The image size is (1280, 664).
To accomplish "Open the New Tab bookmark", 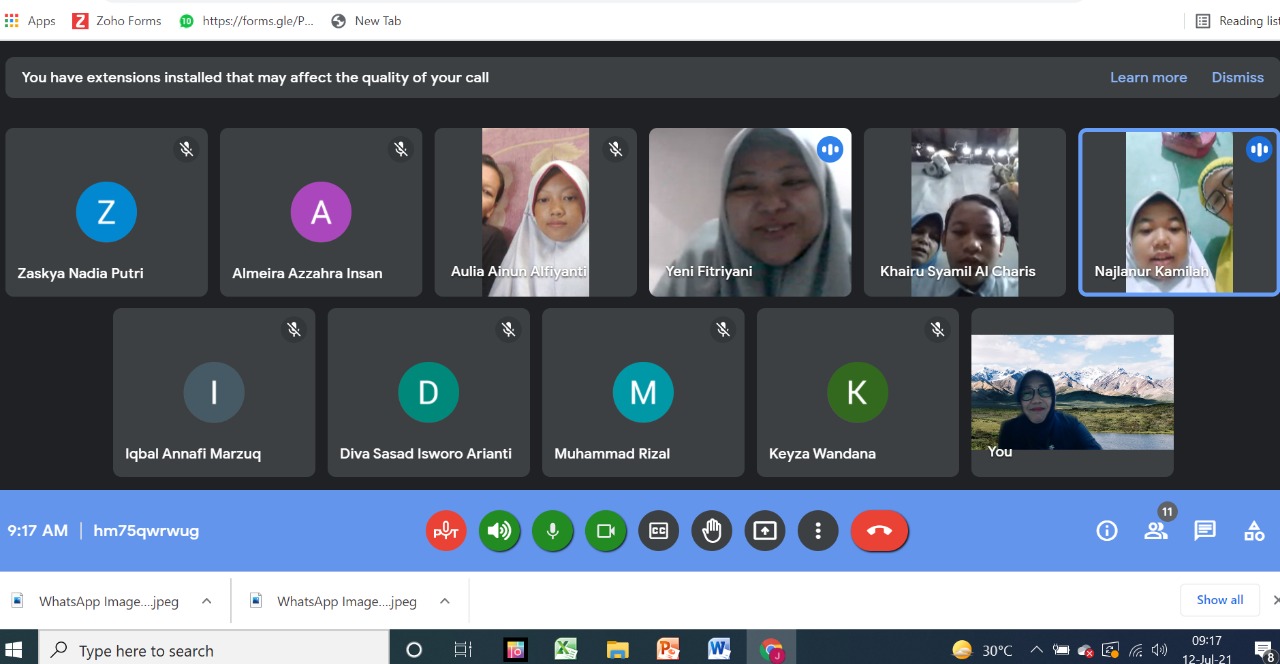I will click(x=366, y=20).
